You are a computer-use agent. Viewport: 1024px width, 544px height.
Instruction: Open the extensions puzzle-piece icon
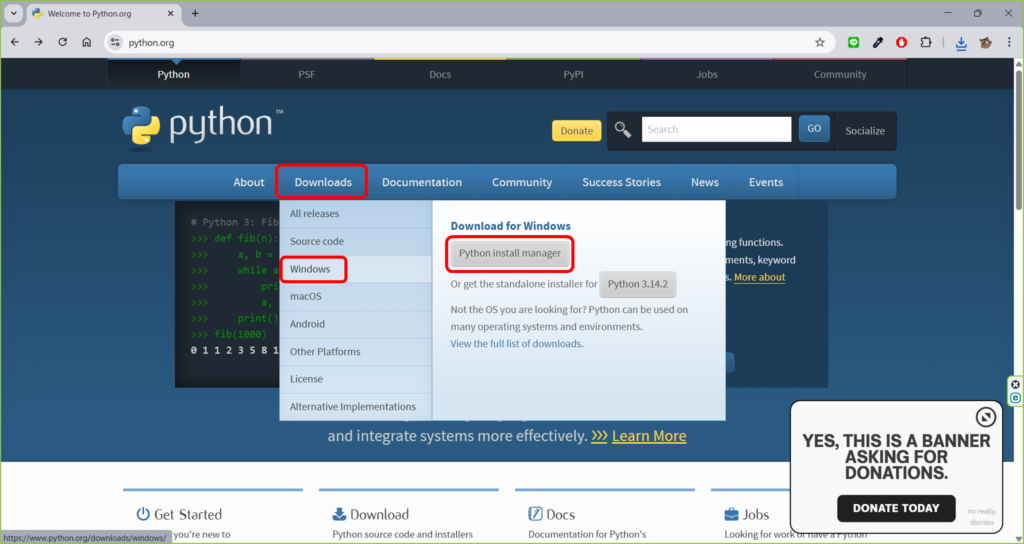click(x=926, y=42)
